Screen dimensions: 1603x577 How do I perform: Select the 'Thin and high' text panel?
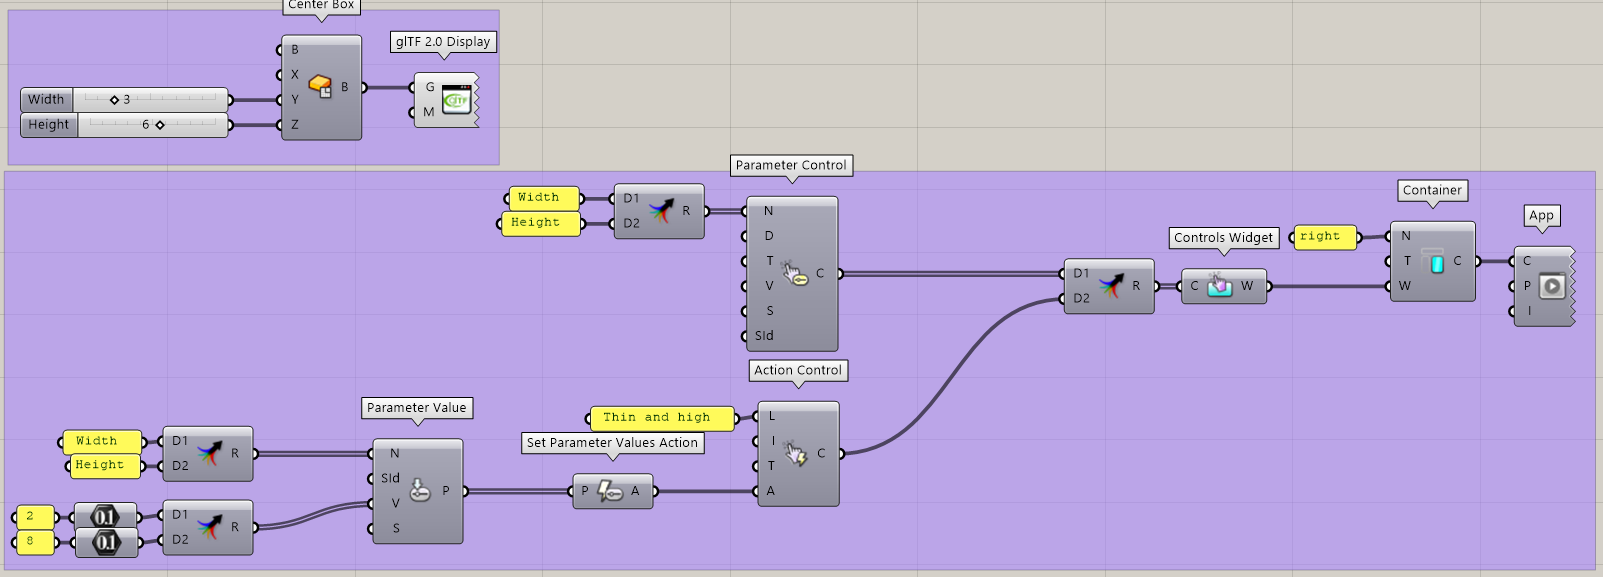(656, 418)
